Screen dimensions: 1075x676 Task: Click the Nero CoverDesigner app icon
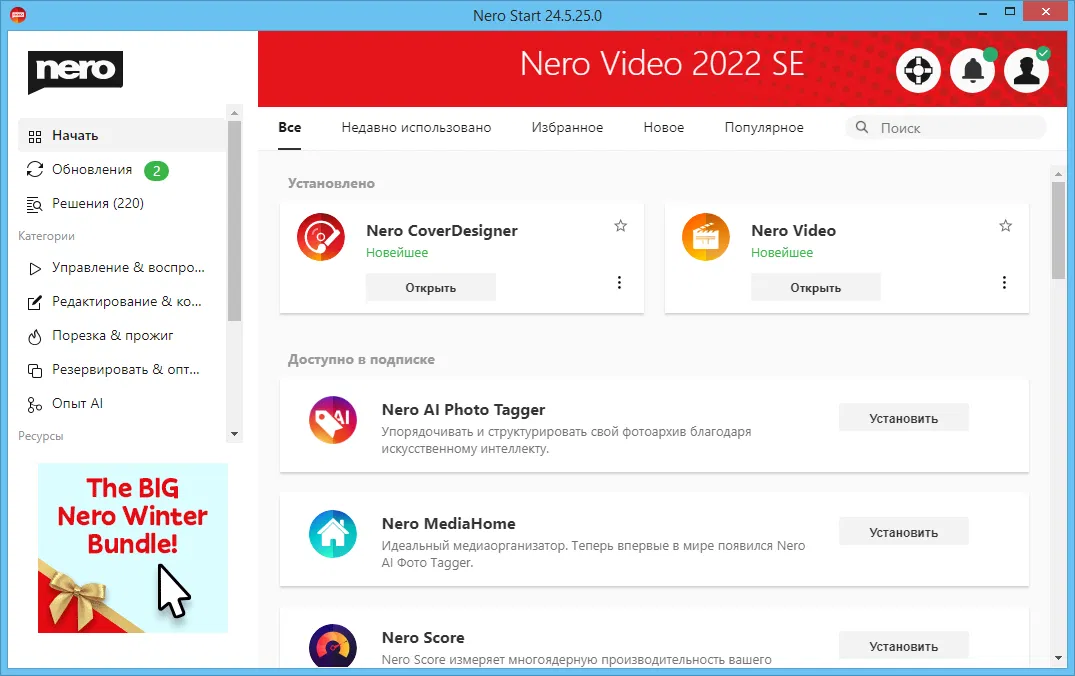[x=321, y=237]
